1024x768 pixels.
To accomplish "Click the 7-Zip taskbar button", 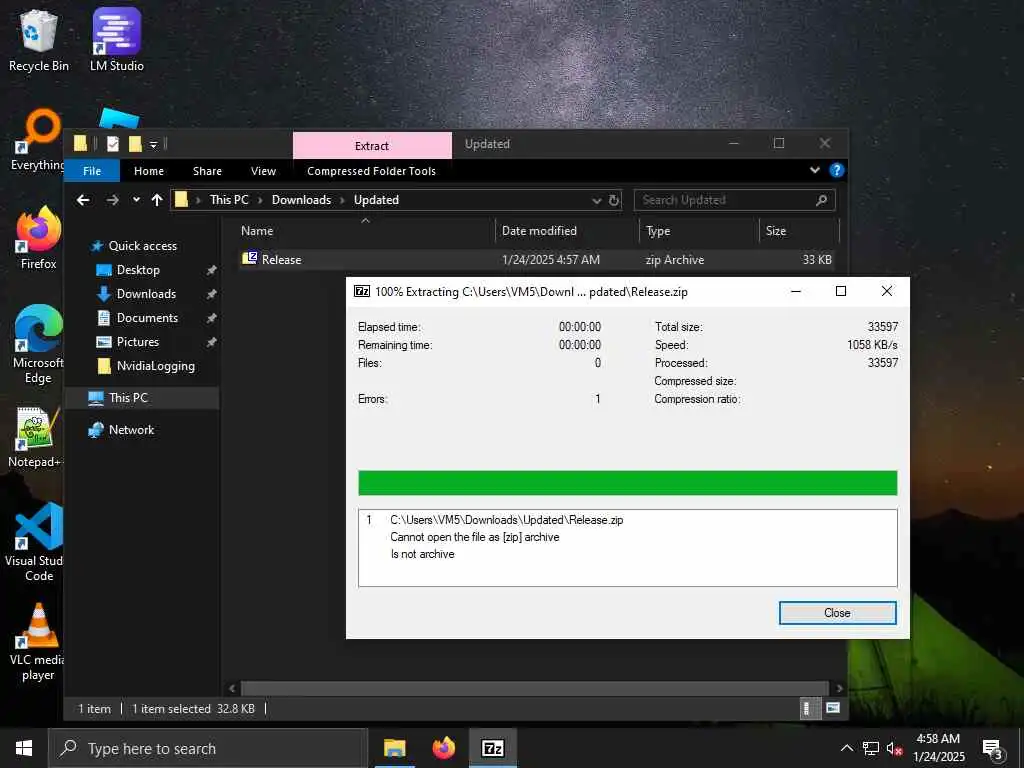I will [493, 748].
